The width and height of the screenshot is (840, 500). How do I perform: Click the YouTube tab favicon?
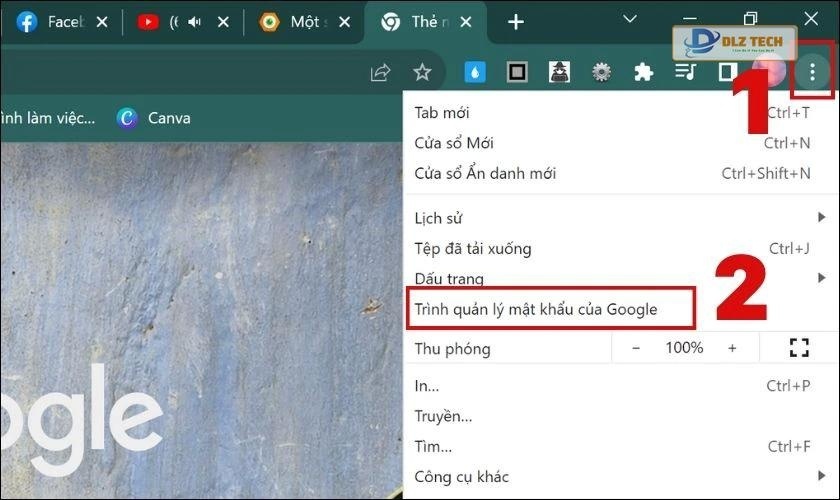click(x=148, y=22)
